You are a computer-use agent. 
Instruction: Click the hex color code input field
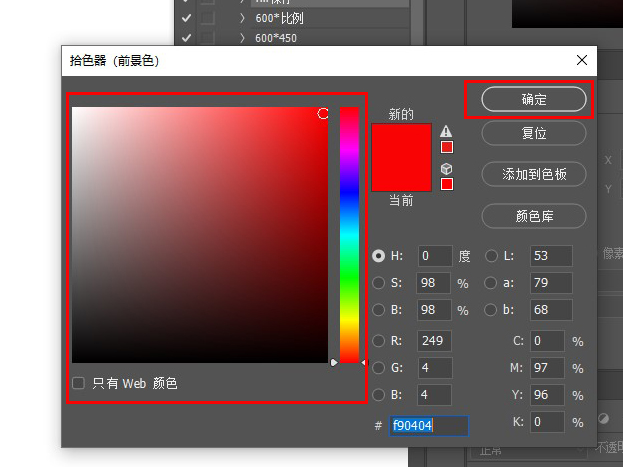[428, 425]
